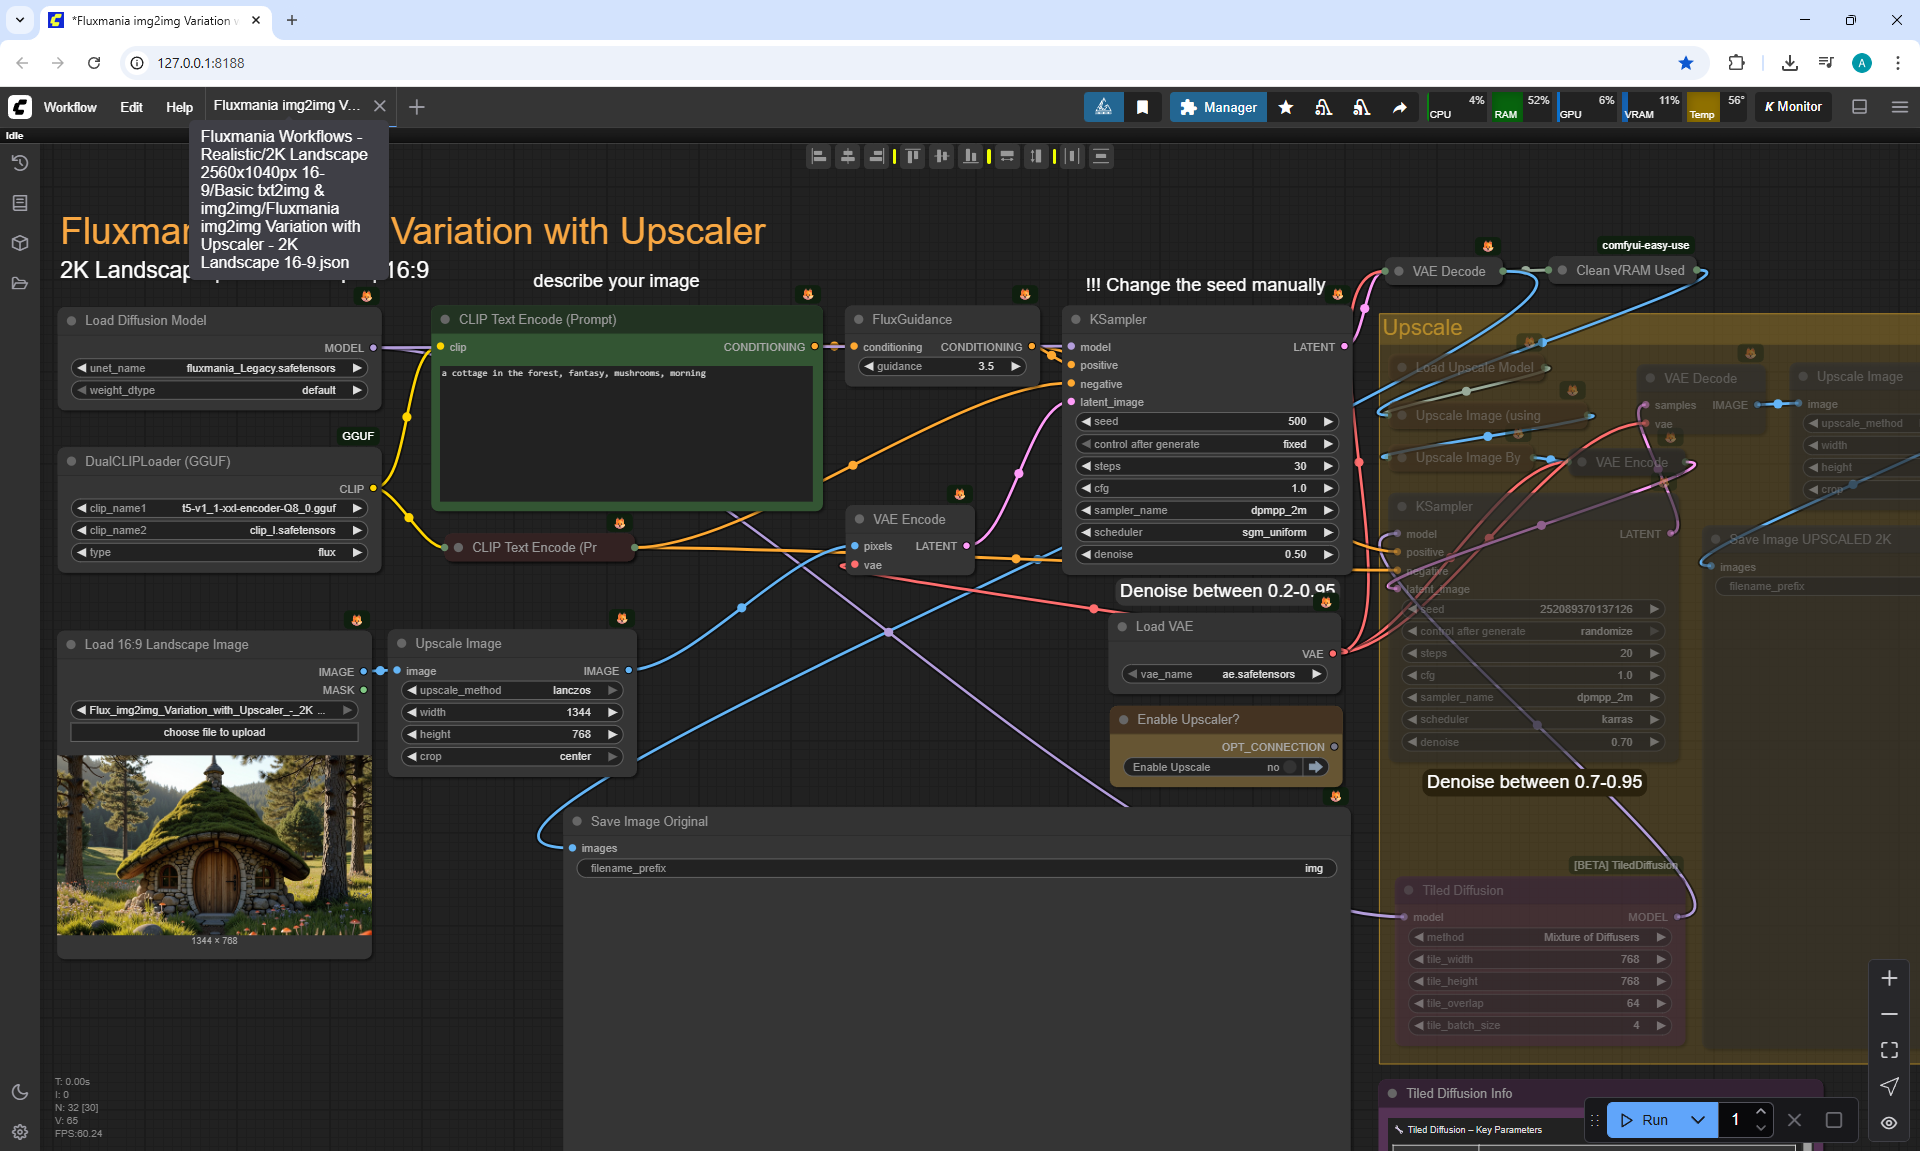Open the ComfyUI Manager
Viewport: 1920px width, 1151px height.
coord(1217,107)
